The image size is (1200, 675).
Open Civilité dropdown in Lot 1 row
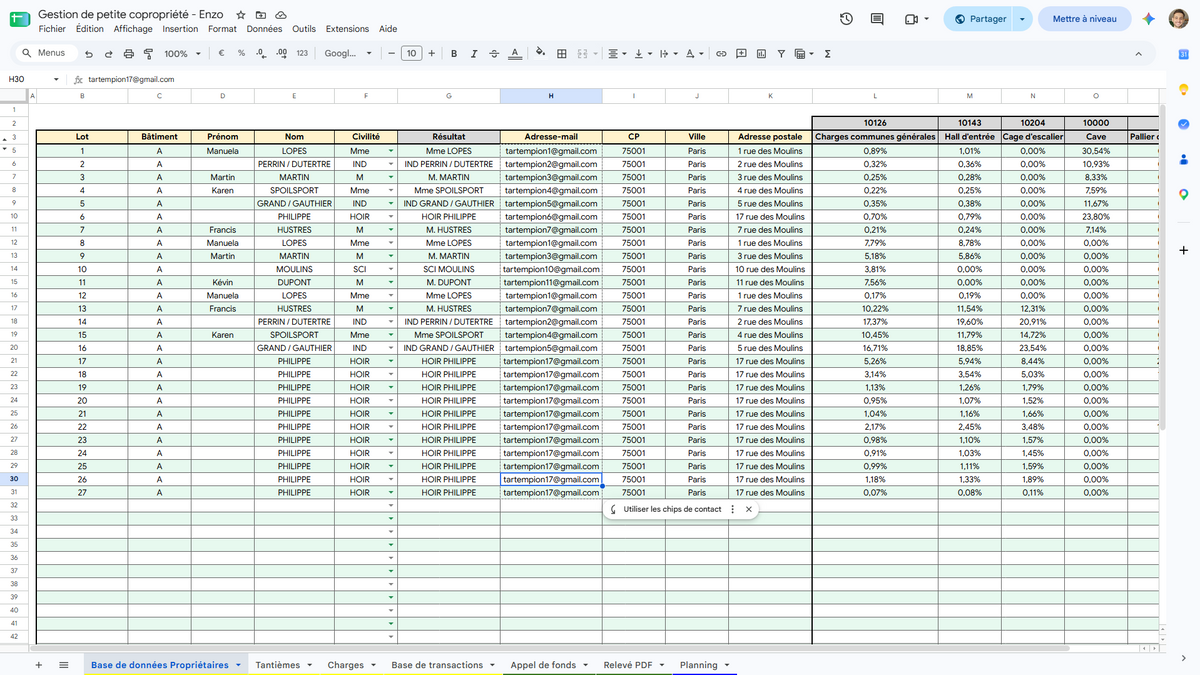point(391,151)
